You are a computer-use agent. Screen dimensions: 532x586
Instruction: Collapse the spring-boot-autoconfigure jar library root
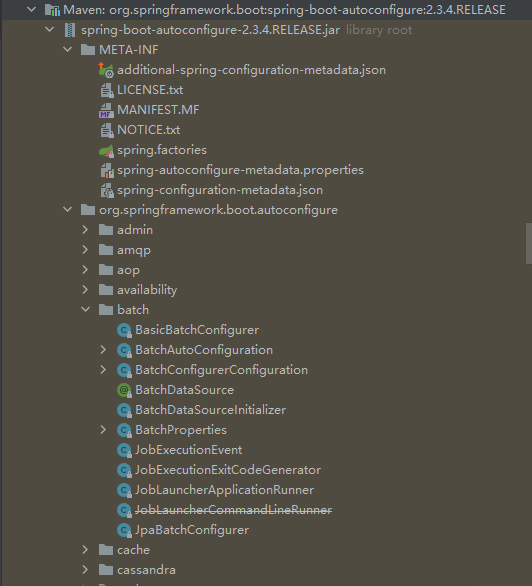50,30
